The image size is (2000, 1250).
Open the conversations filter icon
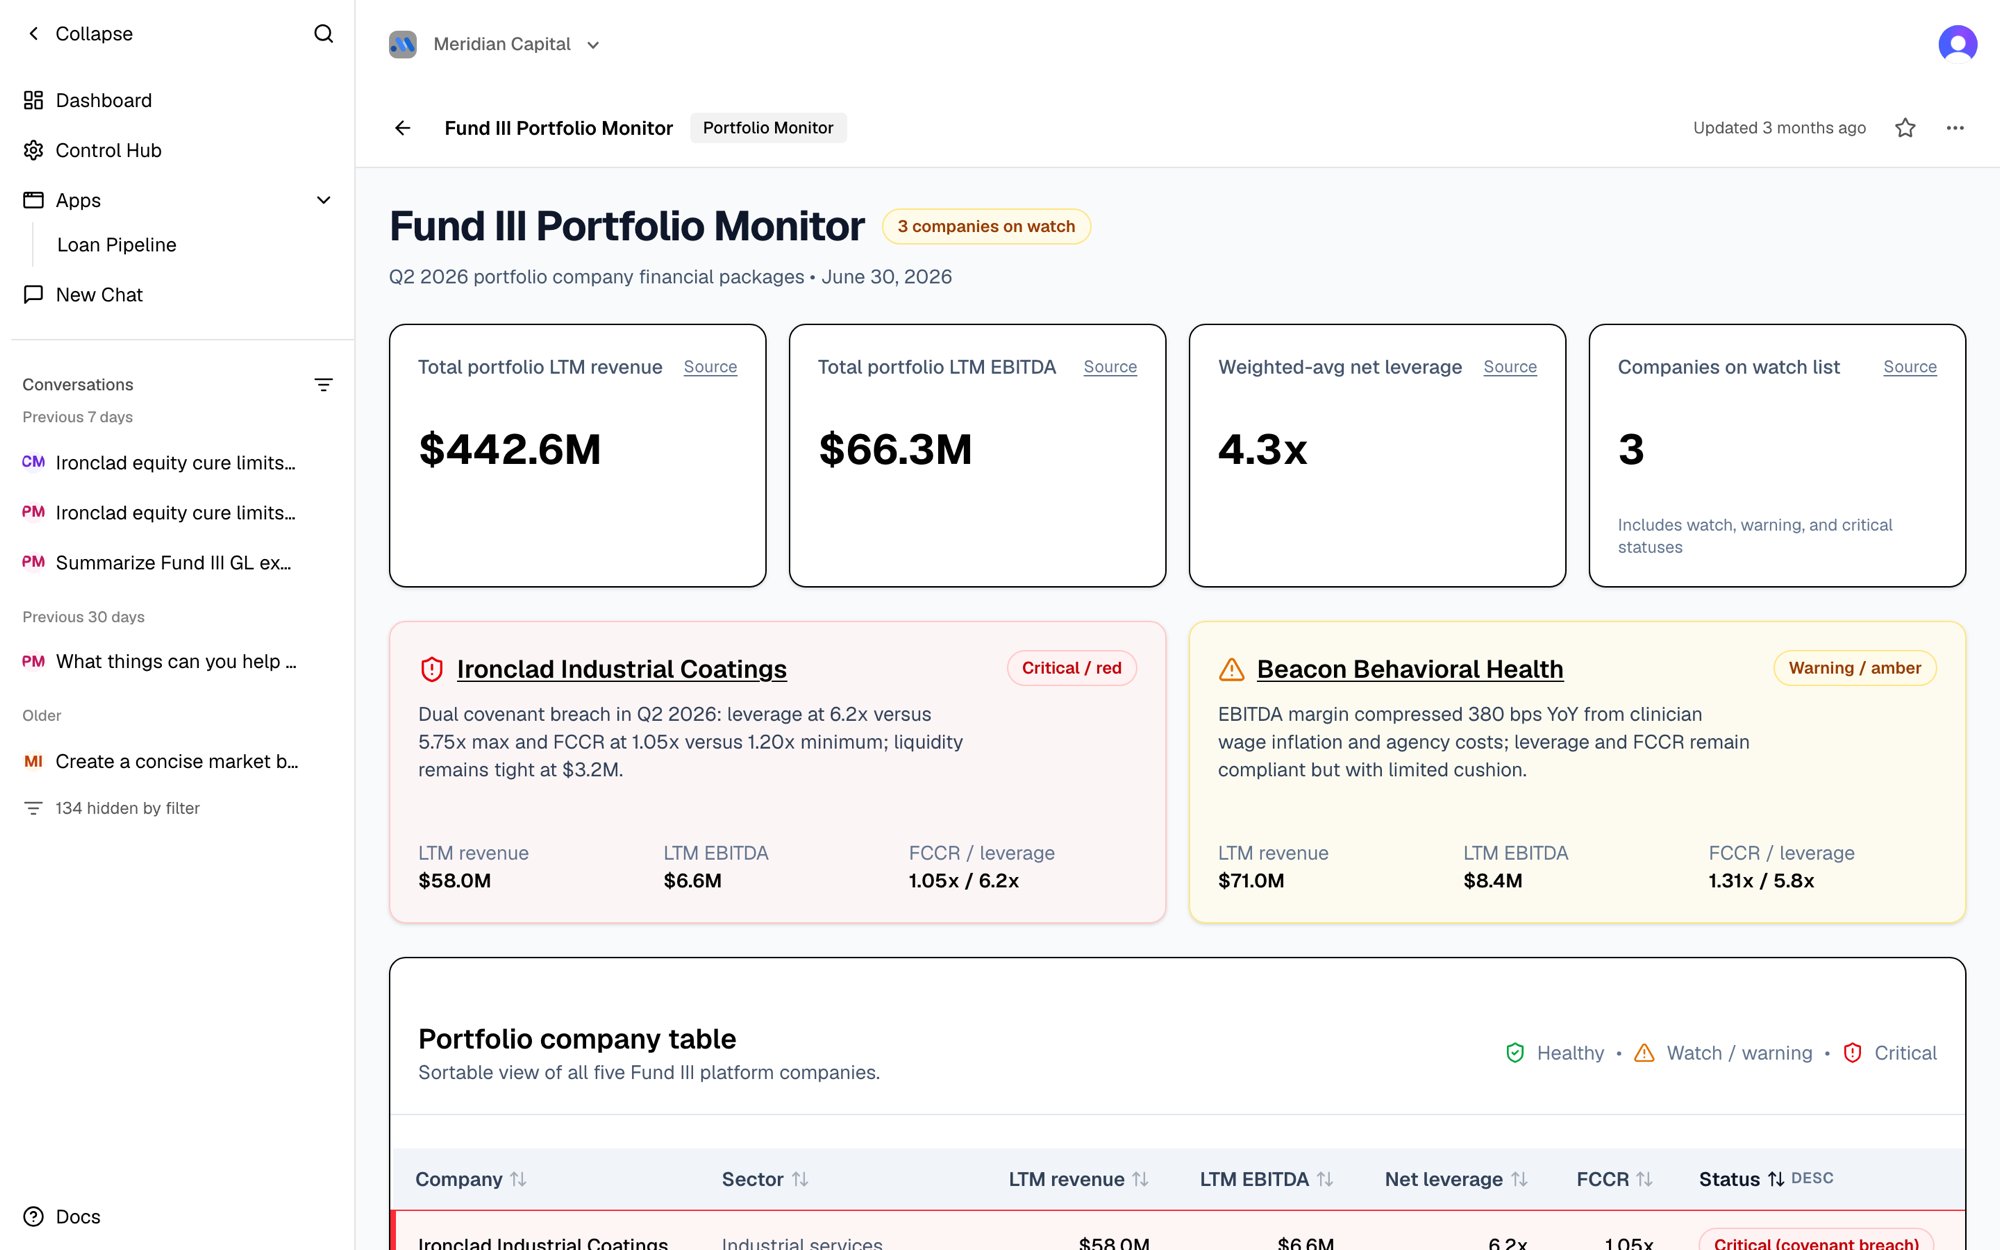[x=323, y=385]
